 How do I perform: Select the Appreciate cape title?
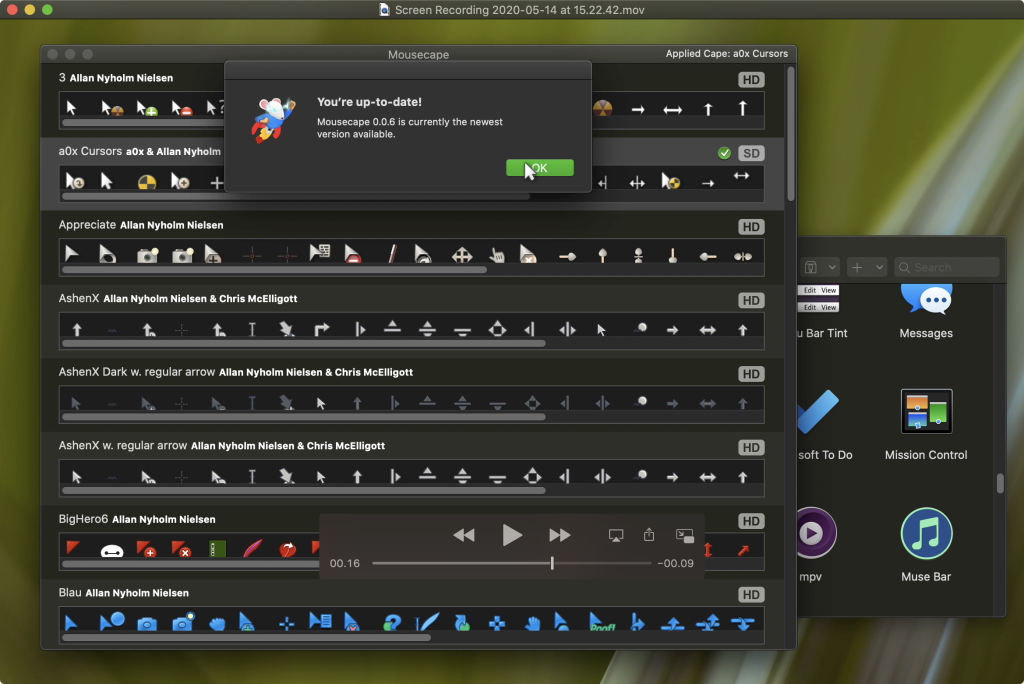point(88,225)
